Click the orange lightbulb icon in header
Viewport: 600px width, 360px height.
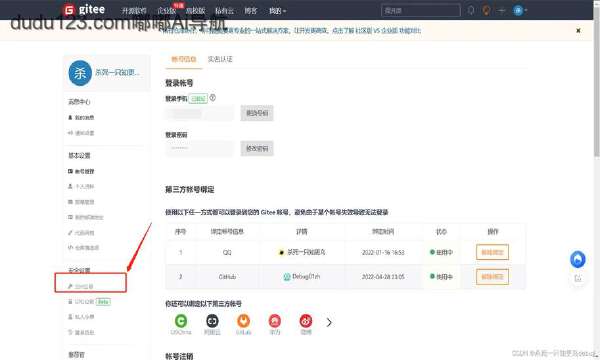click(x=486, y=10)
